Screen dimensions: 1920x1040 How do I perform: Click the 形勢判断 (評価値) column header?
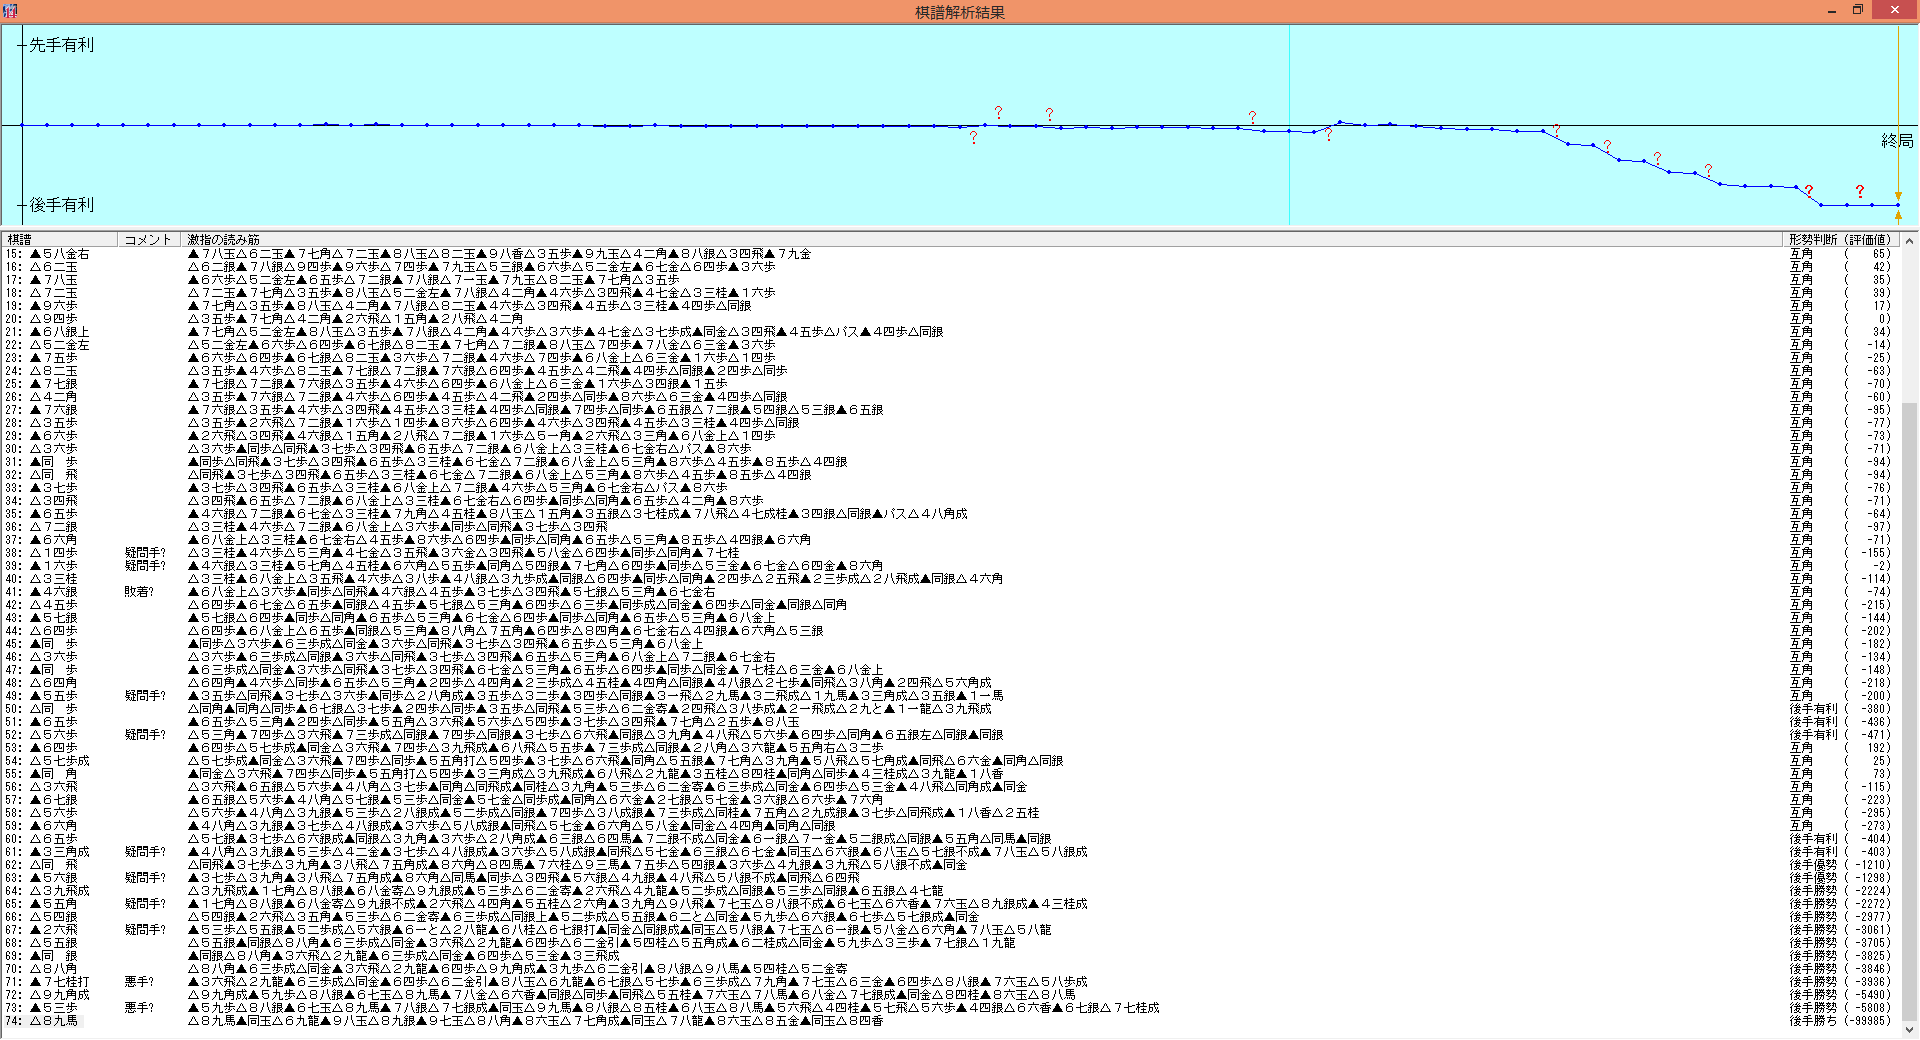coord(1840,240)
